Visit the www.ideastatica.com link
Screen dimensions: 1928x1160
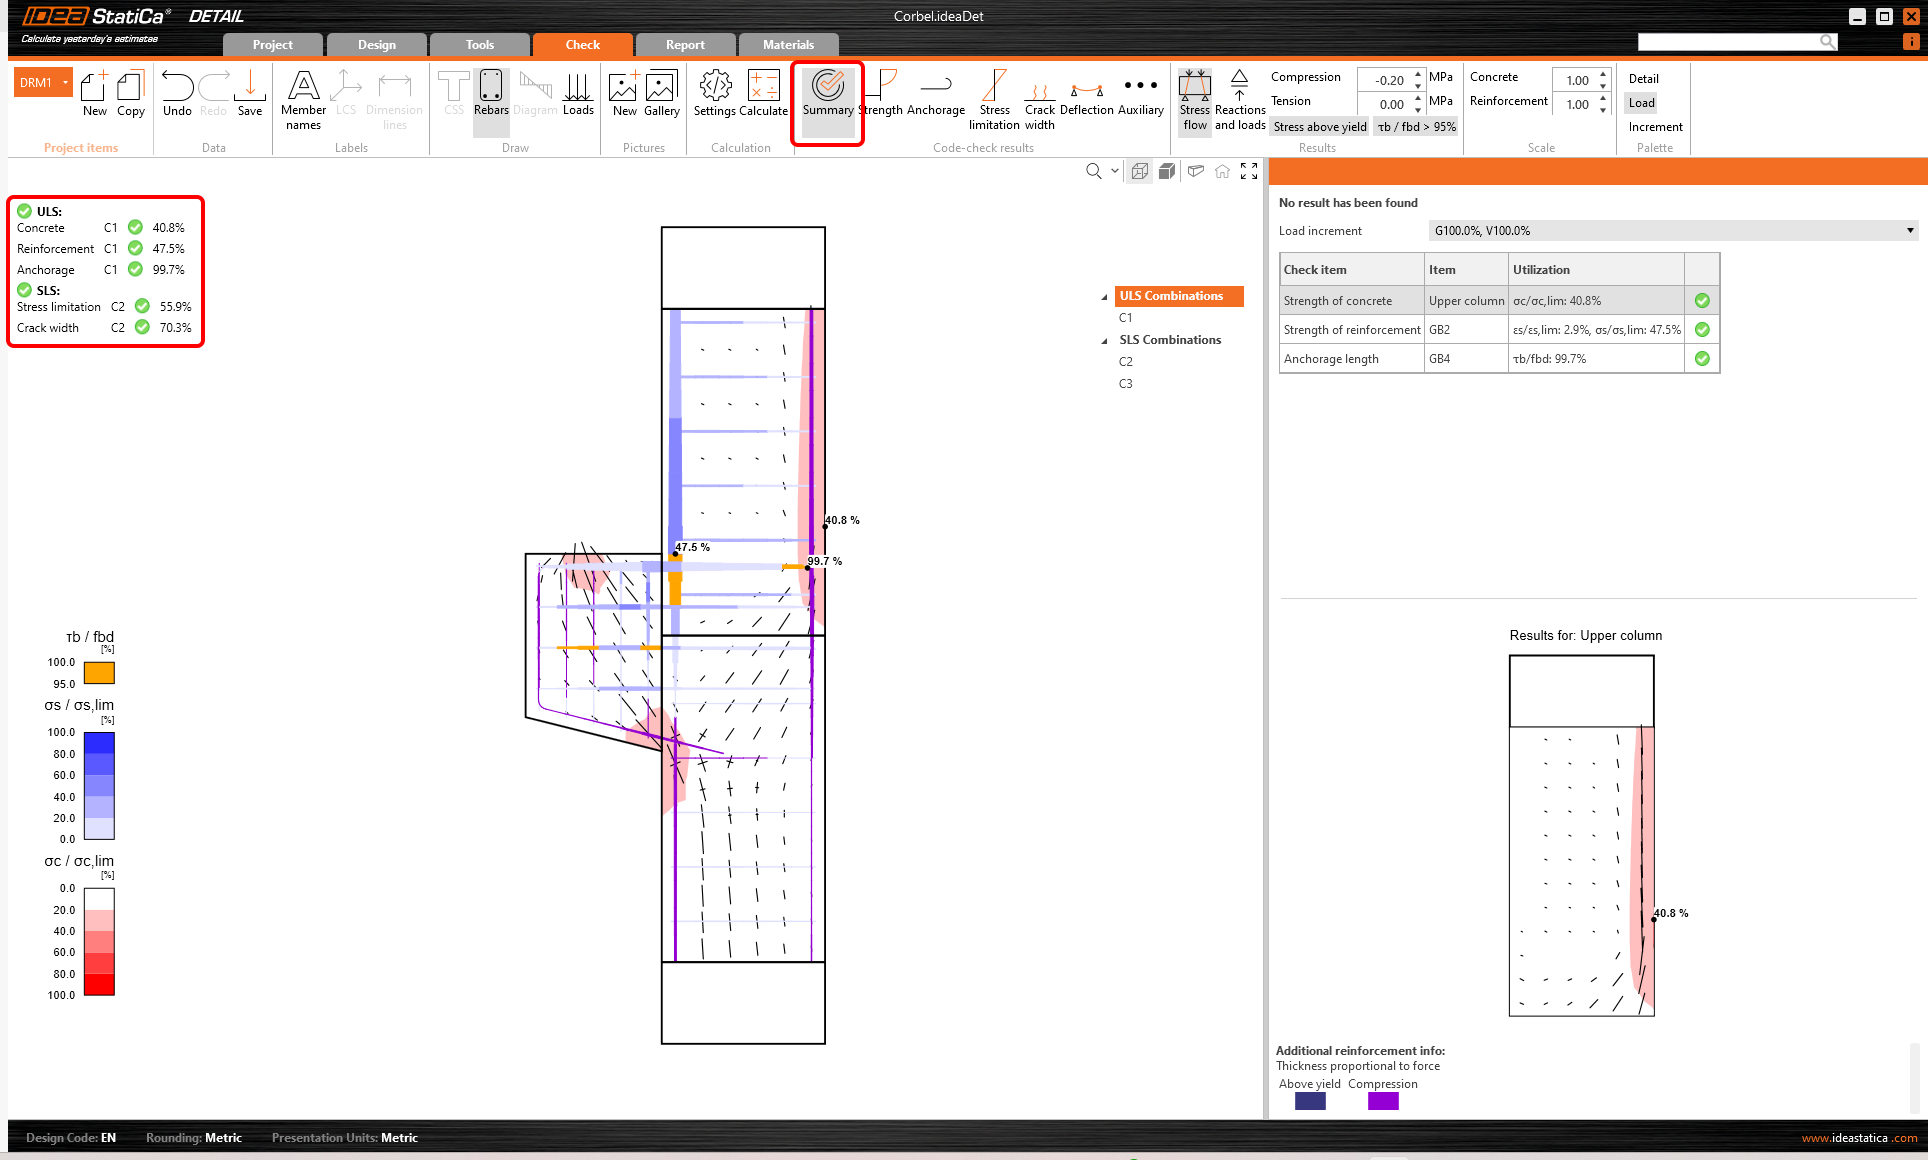coord(1858,1138)
